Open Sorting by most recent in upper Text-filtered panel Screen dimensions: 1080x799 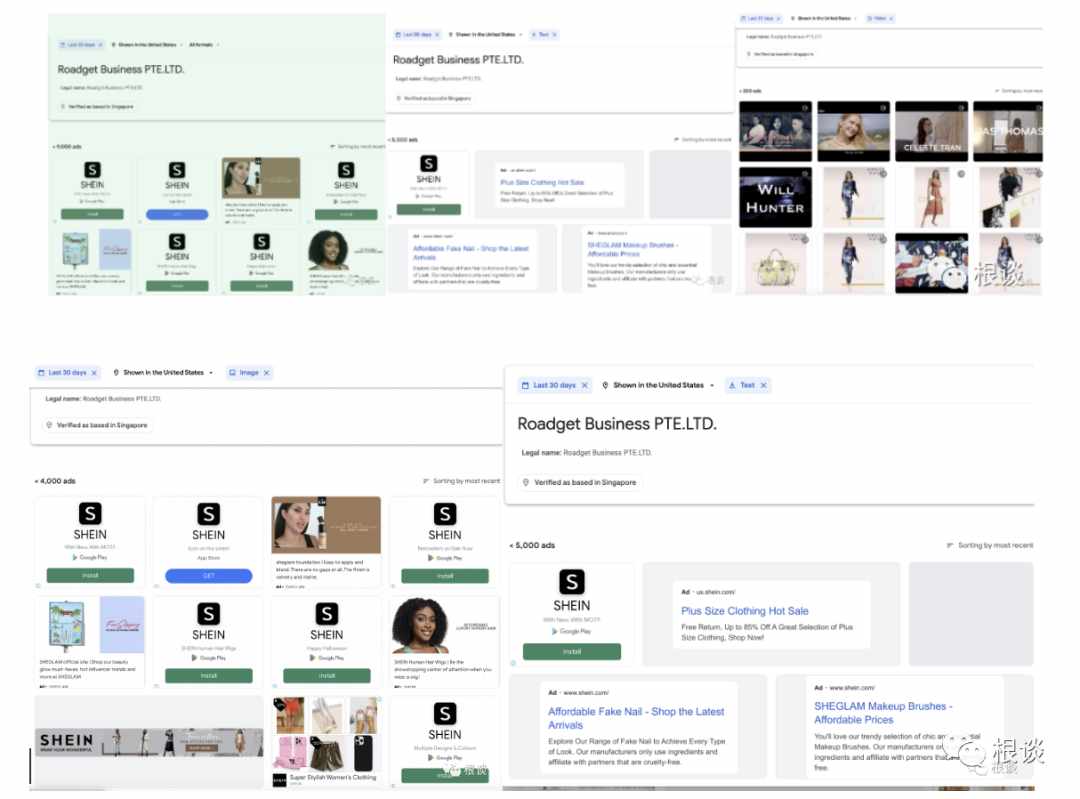(x=703, y=140)
